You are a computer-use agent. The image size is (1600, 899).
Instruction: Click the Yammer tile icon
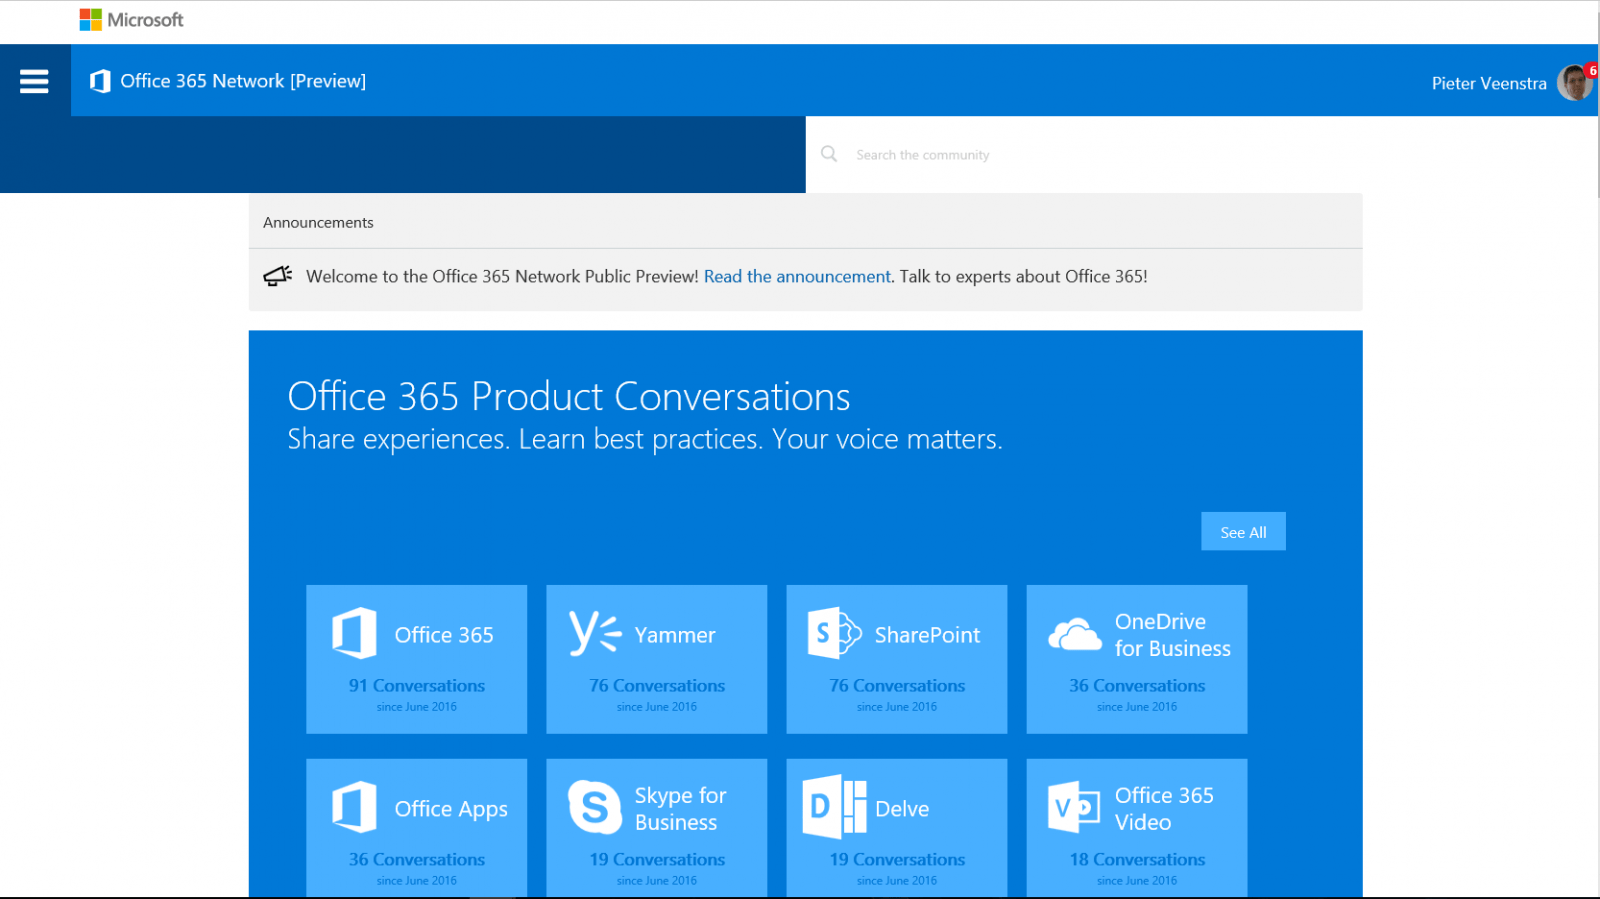click(x=595, y=633)
